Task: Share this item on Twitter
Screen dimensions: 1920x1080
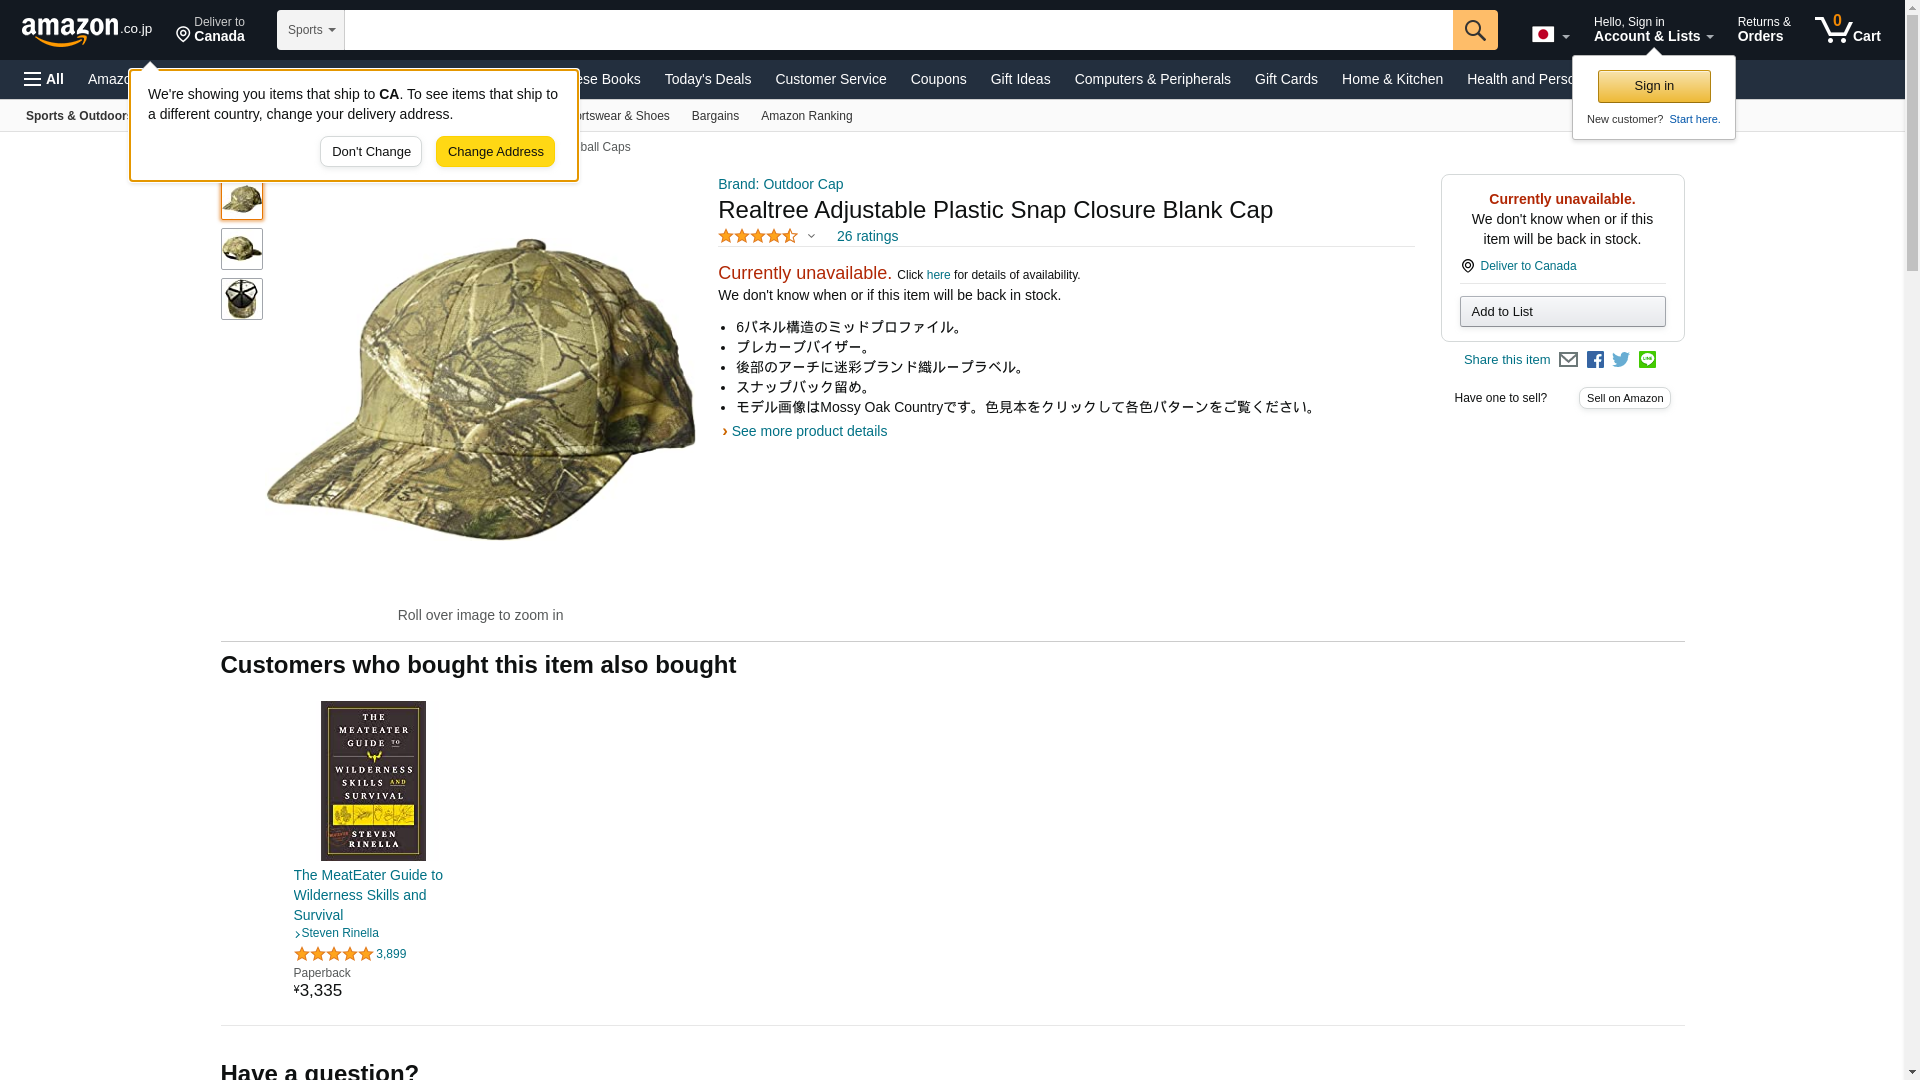Action: pyautogui.click(x=1621, y=360)
